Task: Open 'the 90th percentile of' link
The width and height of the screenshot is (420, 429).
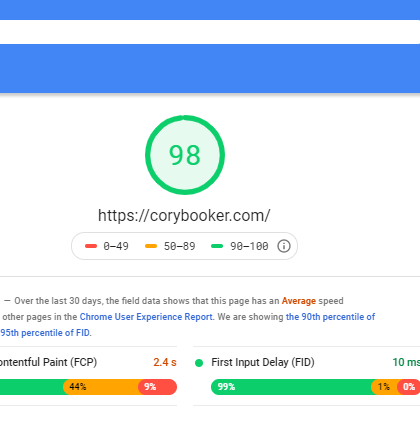Action: pyautogui.click(x=330, y=317)
